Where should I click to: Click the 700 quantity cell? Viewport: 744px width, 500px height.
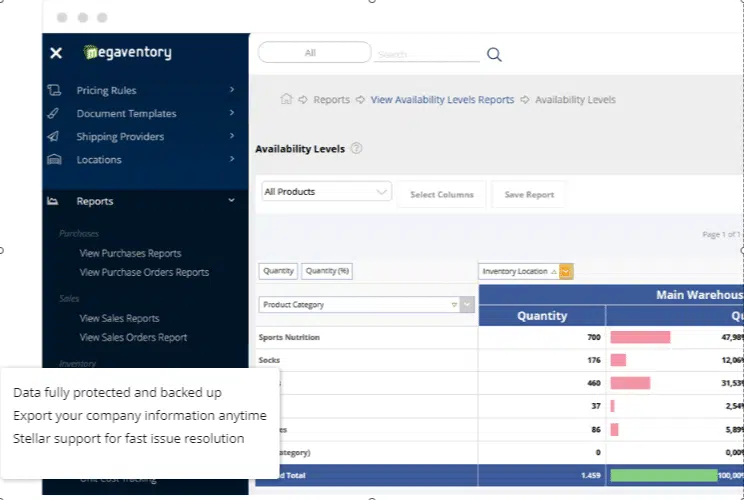(x=594, y=337)
